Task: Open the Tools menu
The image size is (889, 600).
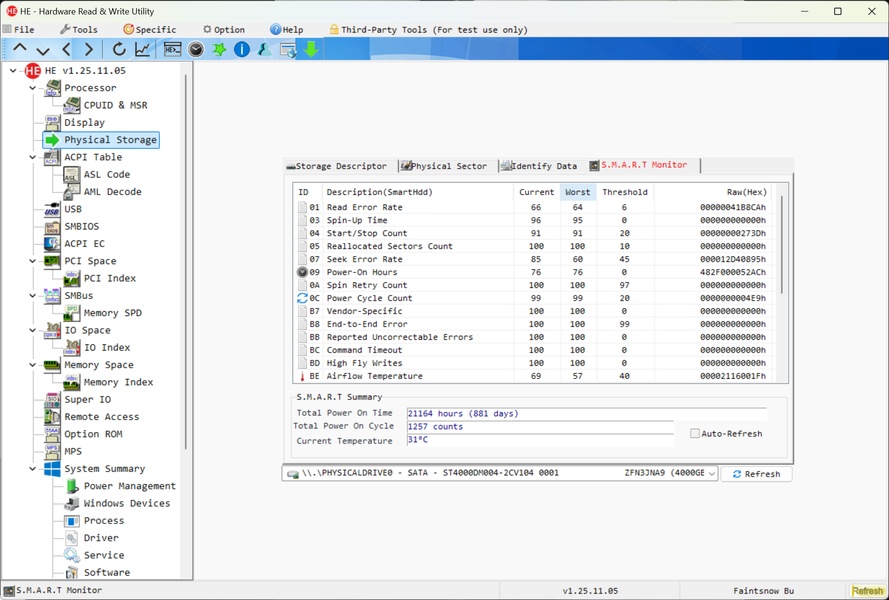Action: [78, 30]
